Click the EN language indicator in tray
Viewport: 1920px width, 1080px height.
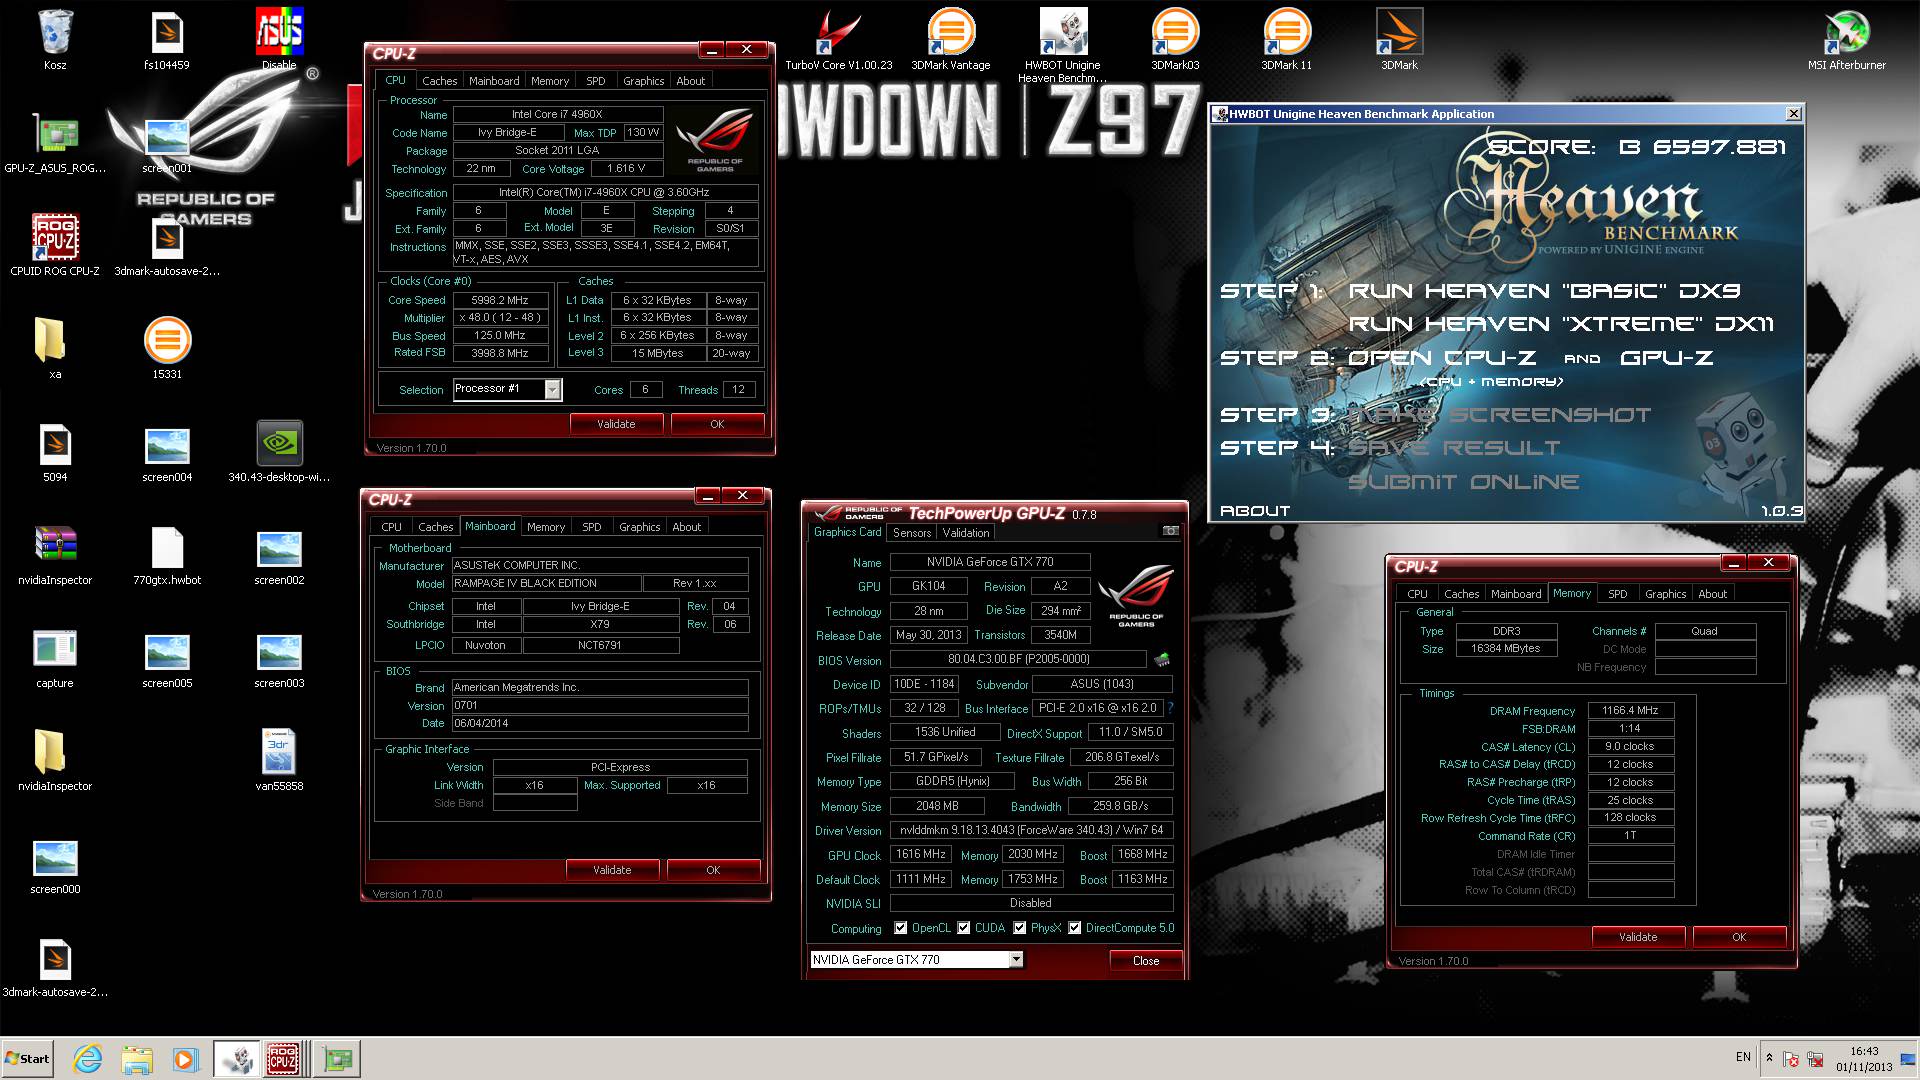1743,1057
